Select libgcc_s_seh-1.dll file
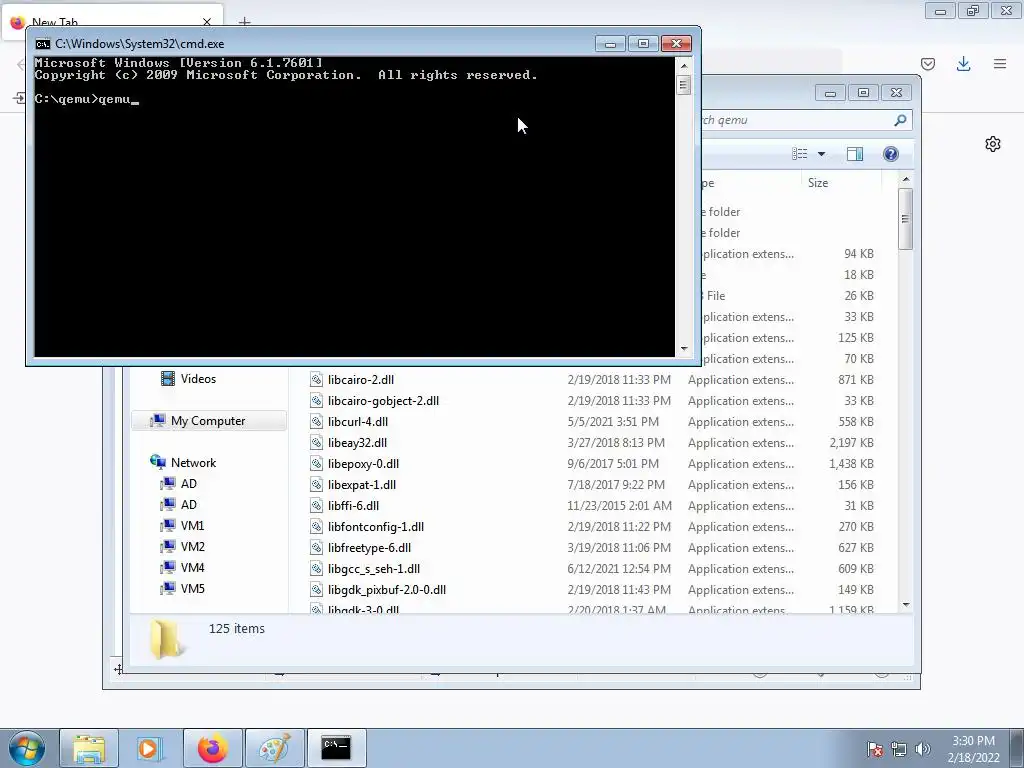1024x768 pixels. click(x=374, y=569)
